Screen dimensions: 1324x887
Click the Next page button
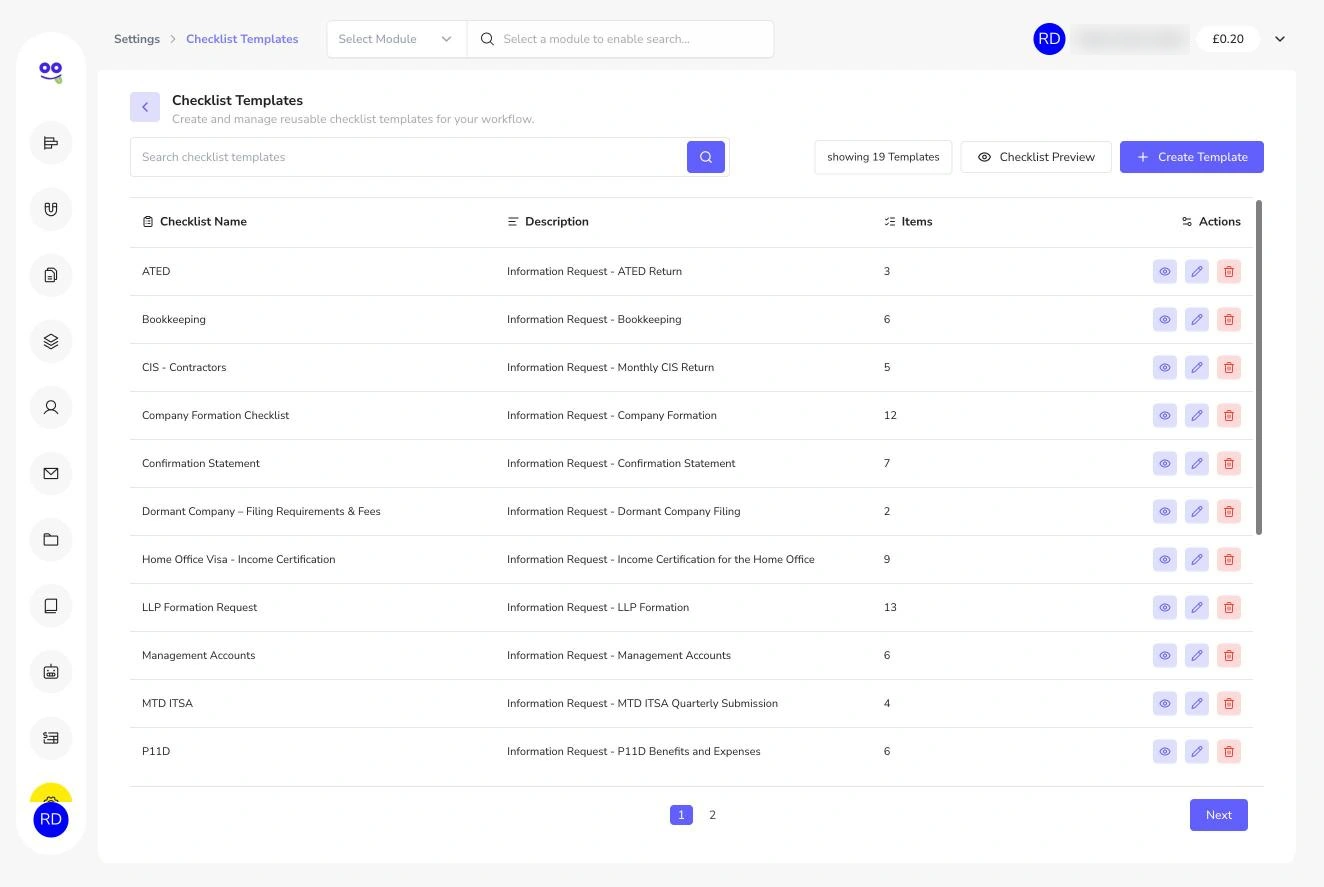pos(1219,815)
